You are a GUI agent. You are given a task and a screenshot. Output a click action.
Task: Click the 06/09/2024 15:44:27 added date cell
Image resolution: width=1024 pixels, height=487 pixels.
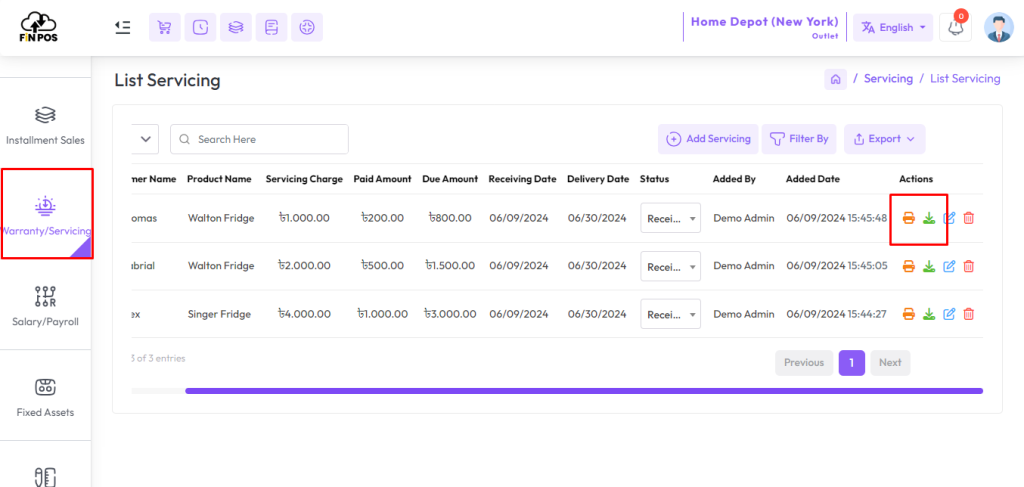click(x=837, y=314)
